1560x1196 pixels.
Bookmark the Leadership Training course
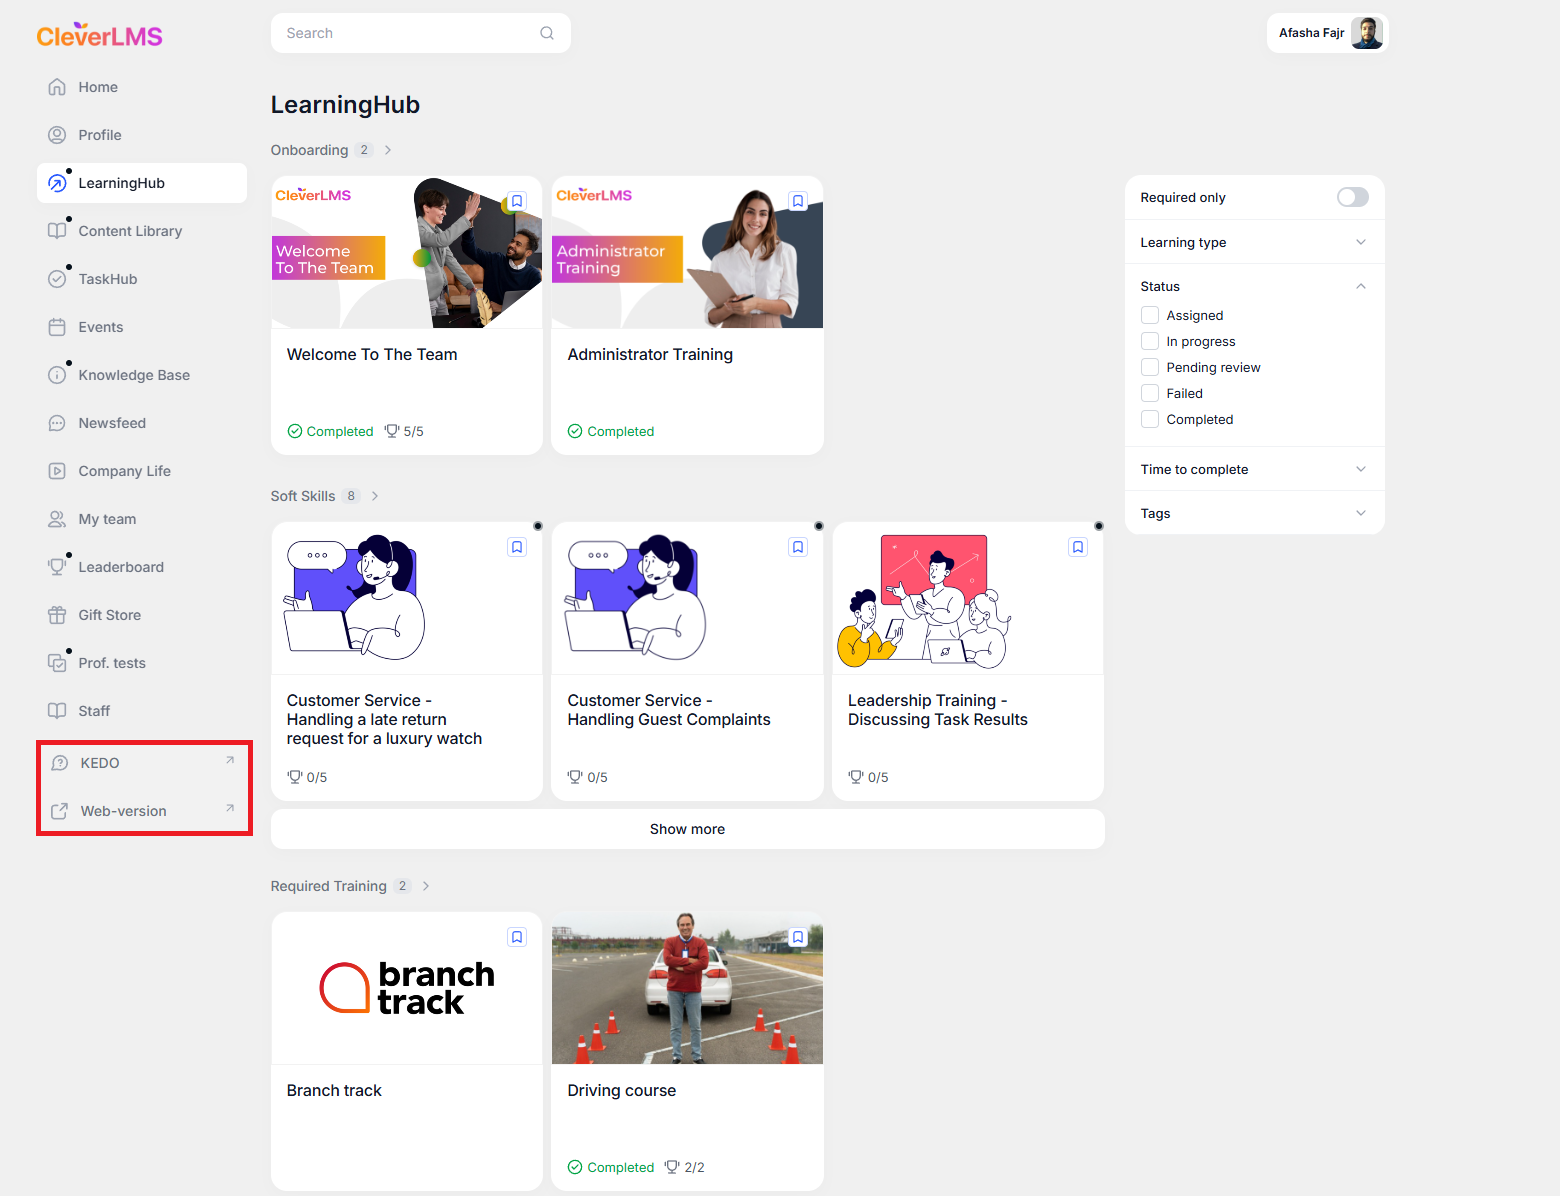pos(1078,547)
